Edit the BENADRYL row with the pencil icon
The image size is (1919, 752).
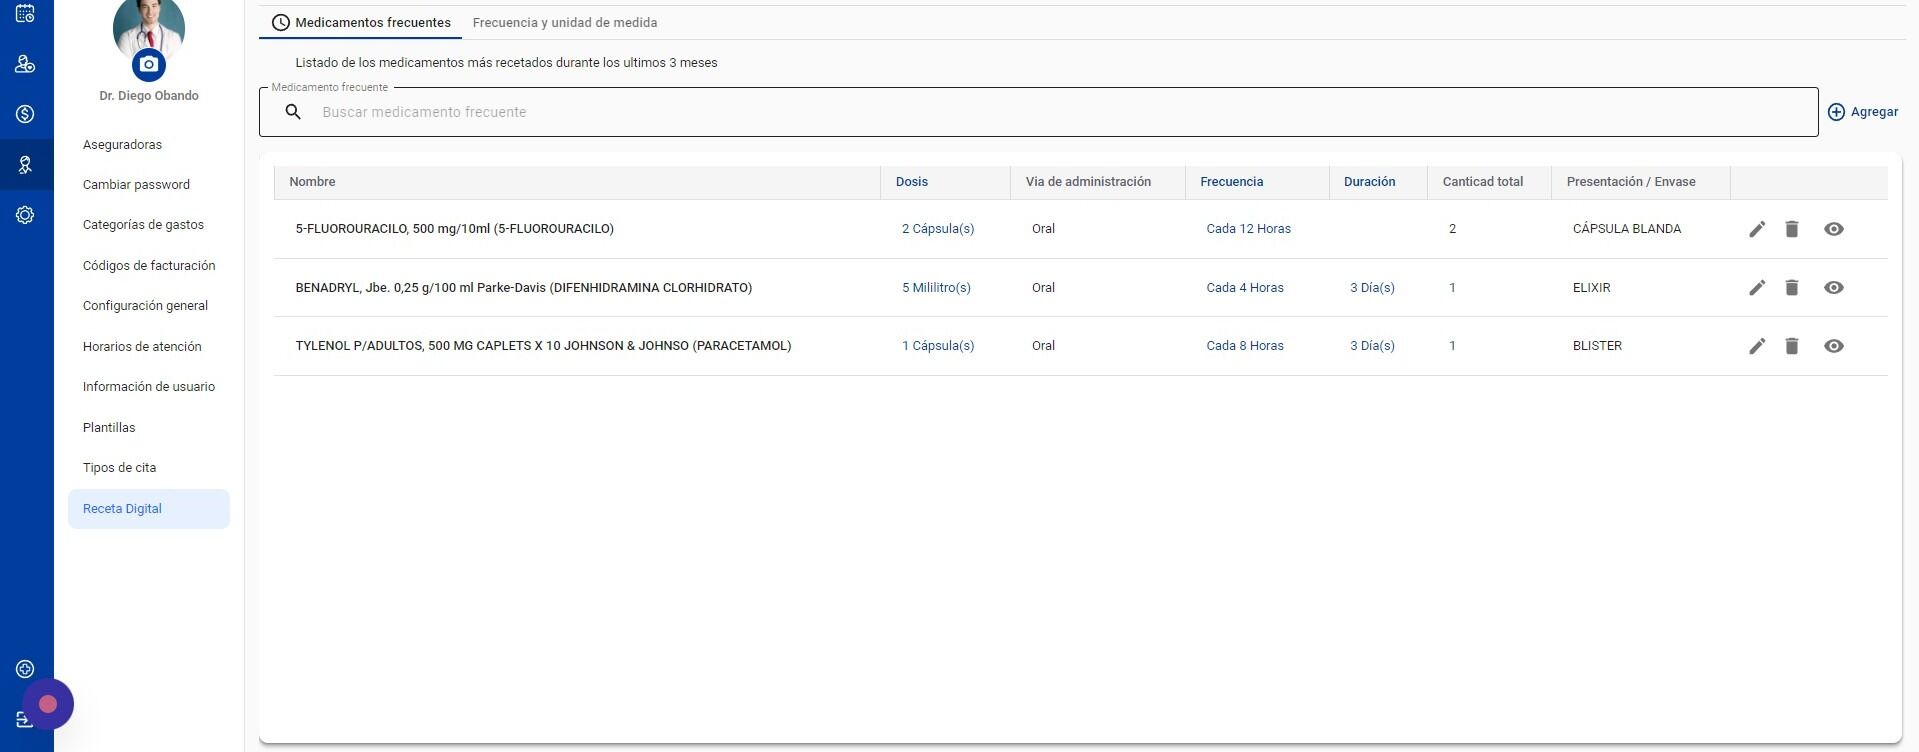(x=1757, y=288)
